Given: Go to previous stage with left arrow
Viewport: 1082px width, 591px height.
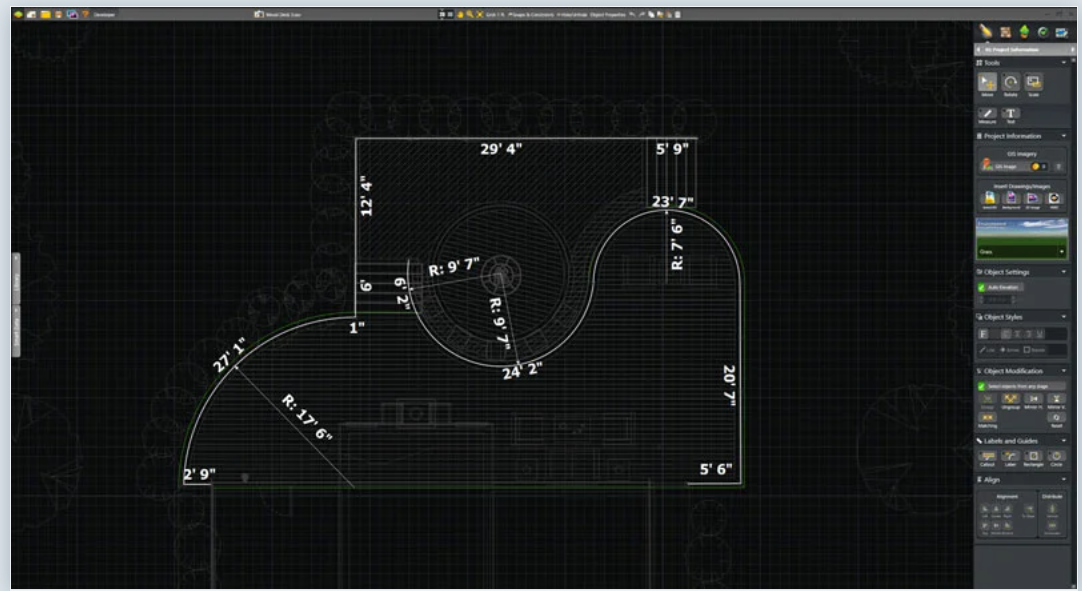Looking at the screenshot, I should [978, 50].
